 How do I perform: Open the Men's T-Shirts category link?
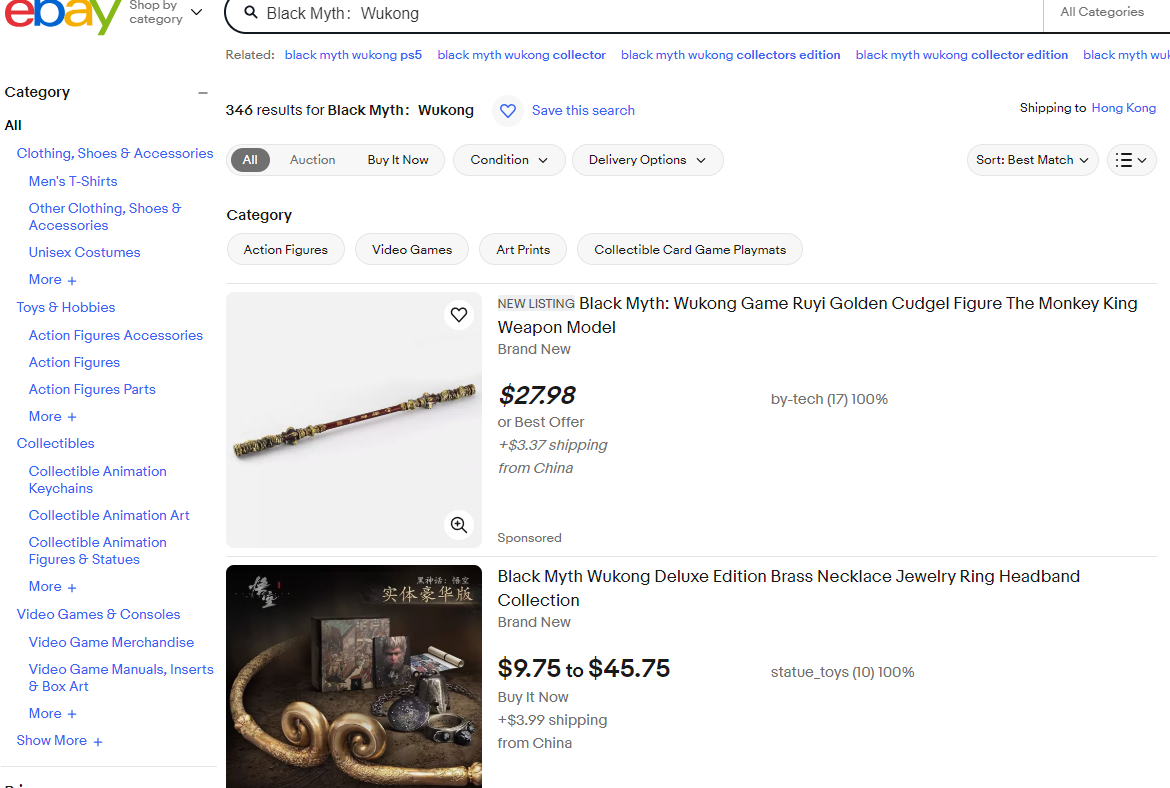click(x=73, y=181)
